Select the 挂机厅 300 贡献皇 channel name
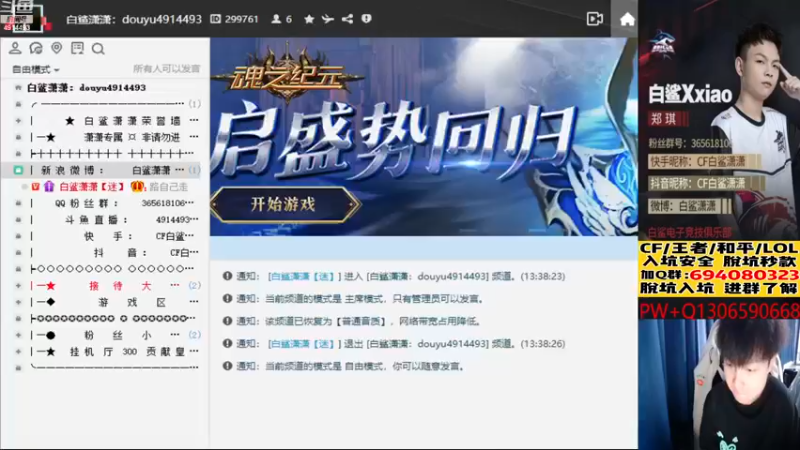 tap(127, 352)
